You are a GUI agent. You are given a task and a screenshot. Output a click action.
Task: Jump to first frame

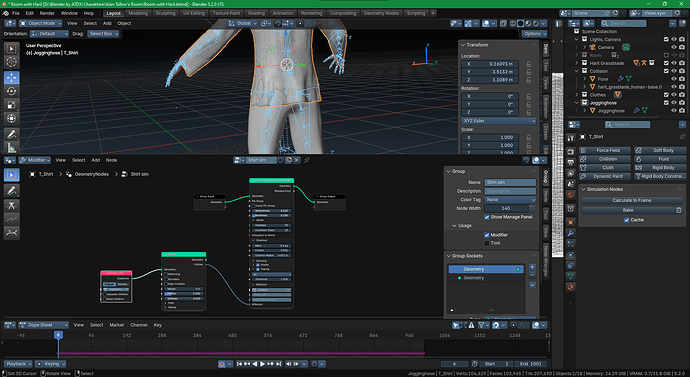tap(239, 364)
